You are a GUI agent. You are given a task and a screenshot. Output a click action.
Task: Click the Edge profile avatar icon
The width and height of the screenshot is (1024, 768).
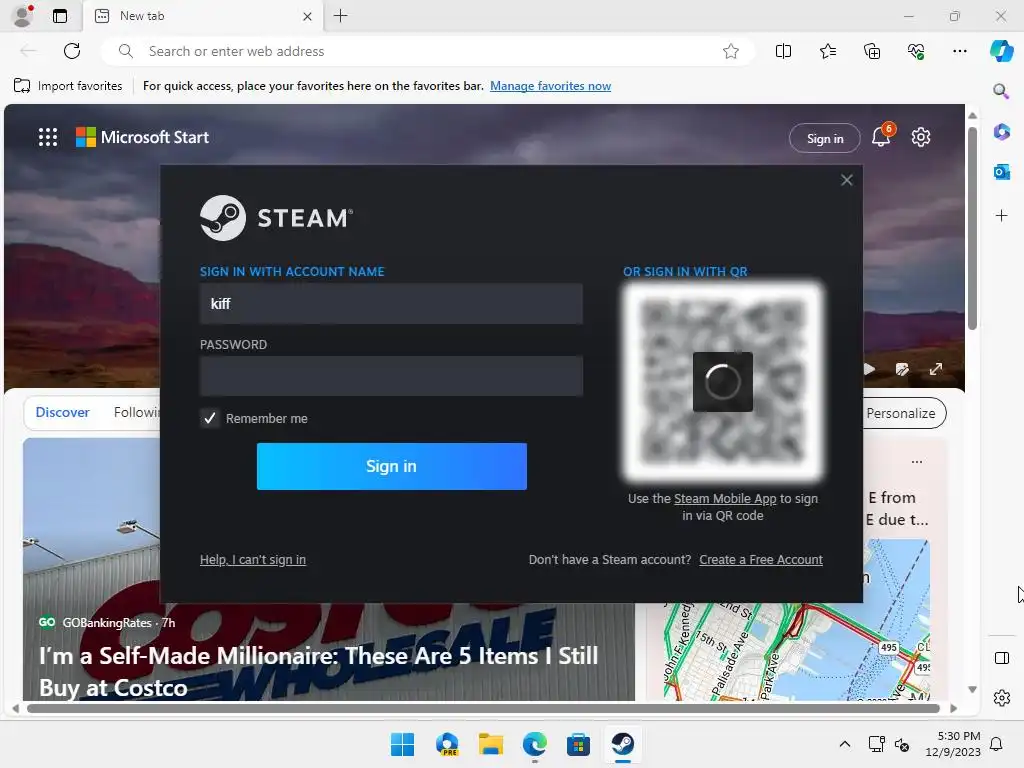(x=23, y=16)
